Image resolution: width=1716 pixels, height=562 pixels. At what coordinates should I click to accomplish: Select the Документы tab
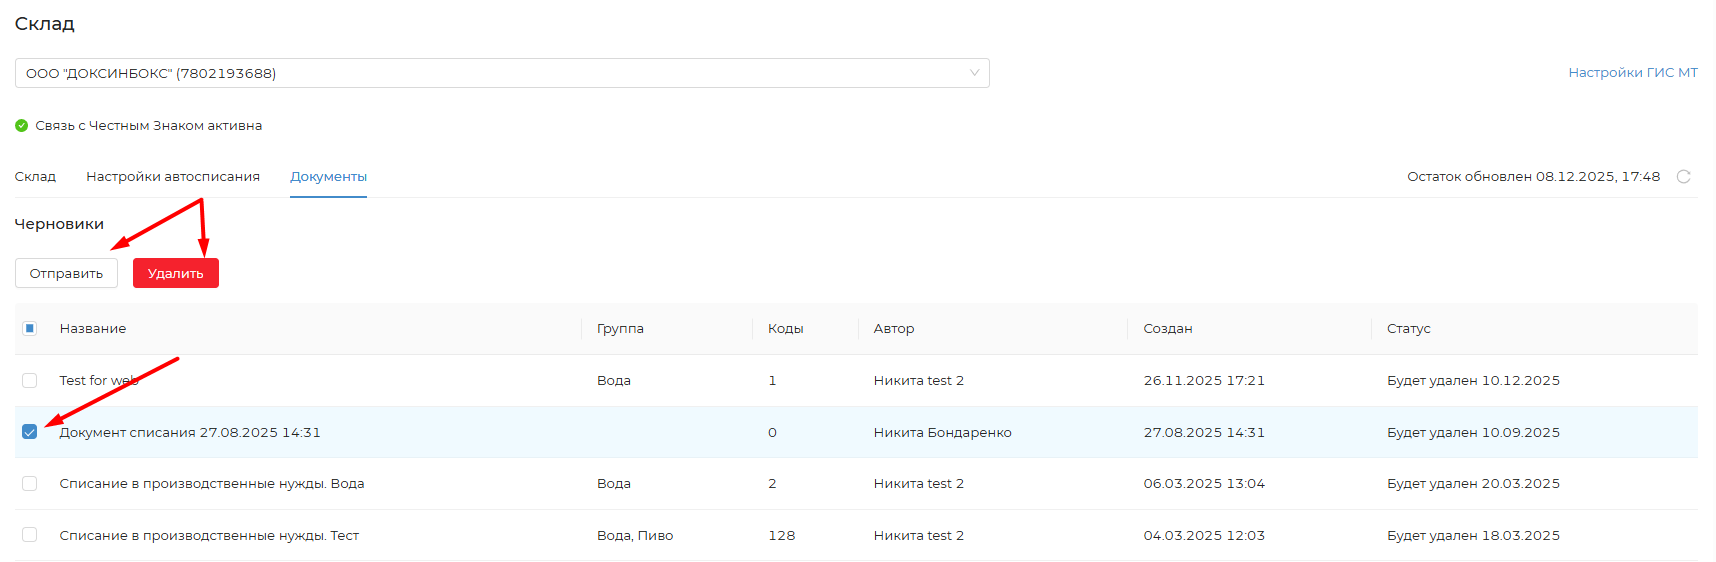click(328, 177)
